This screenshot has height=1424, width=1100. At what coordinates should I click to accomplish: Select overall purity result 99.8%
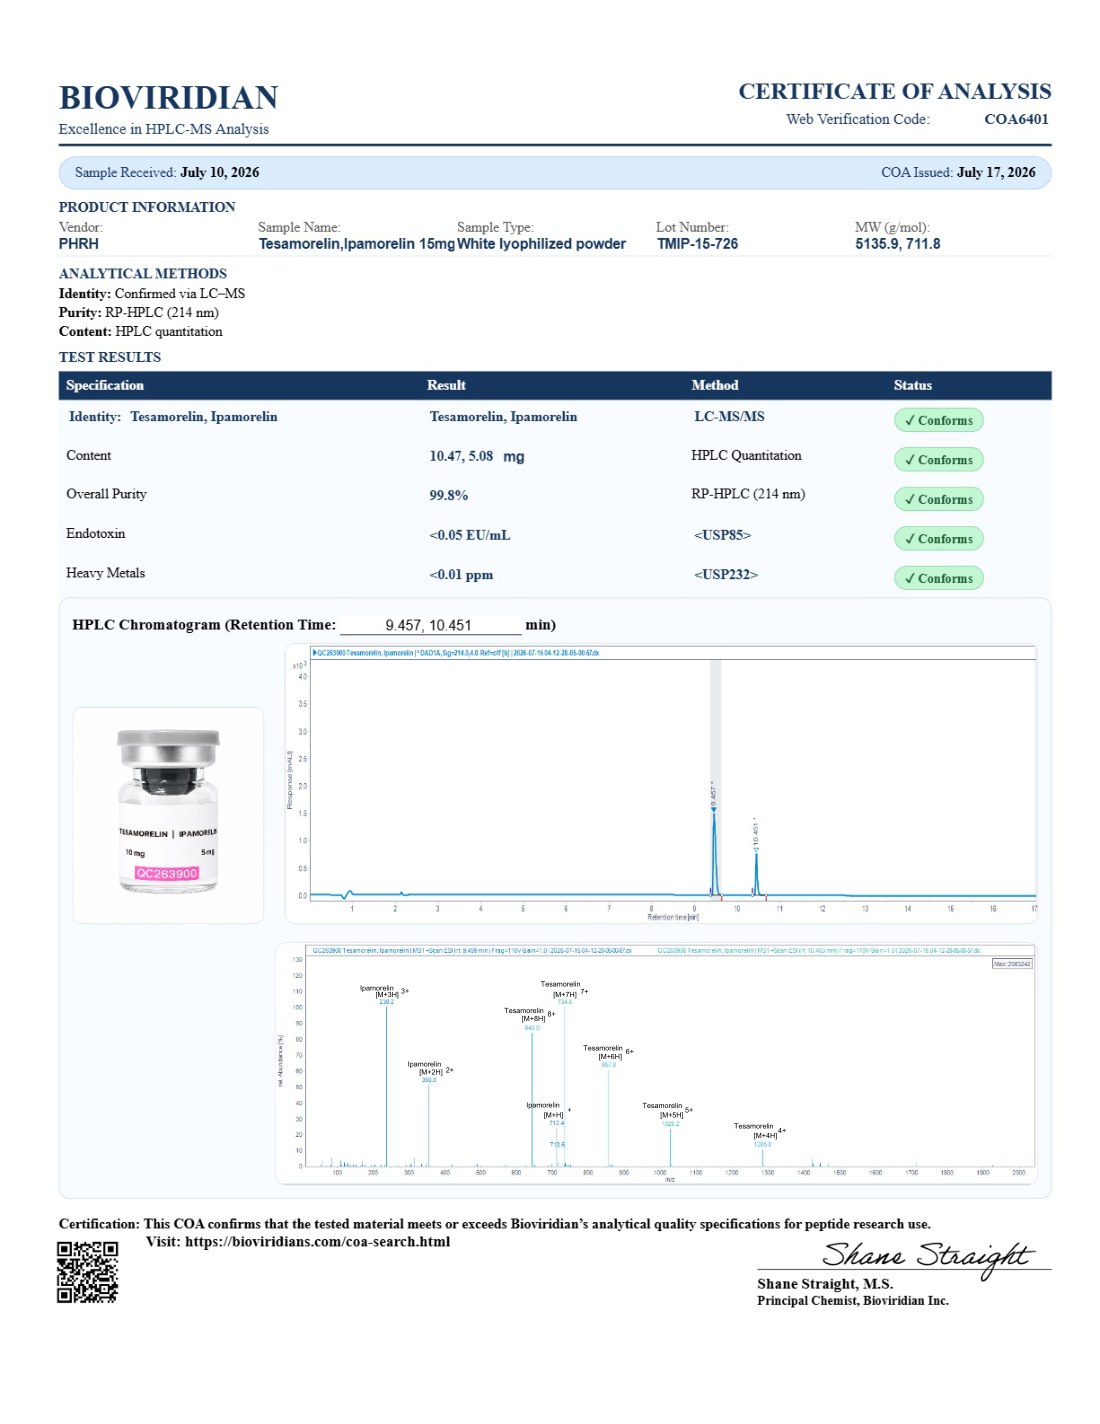coord(449,495)
